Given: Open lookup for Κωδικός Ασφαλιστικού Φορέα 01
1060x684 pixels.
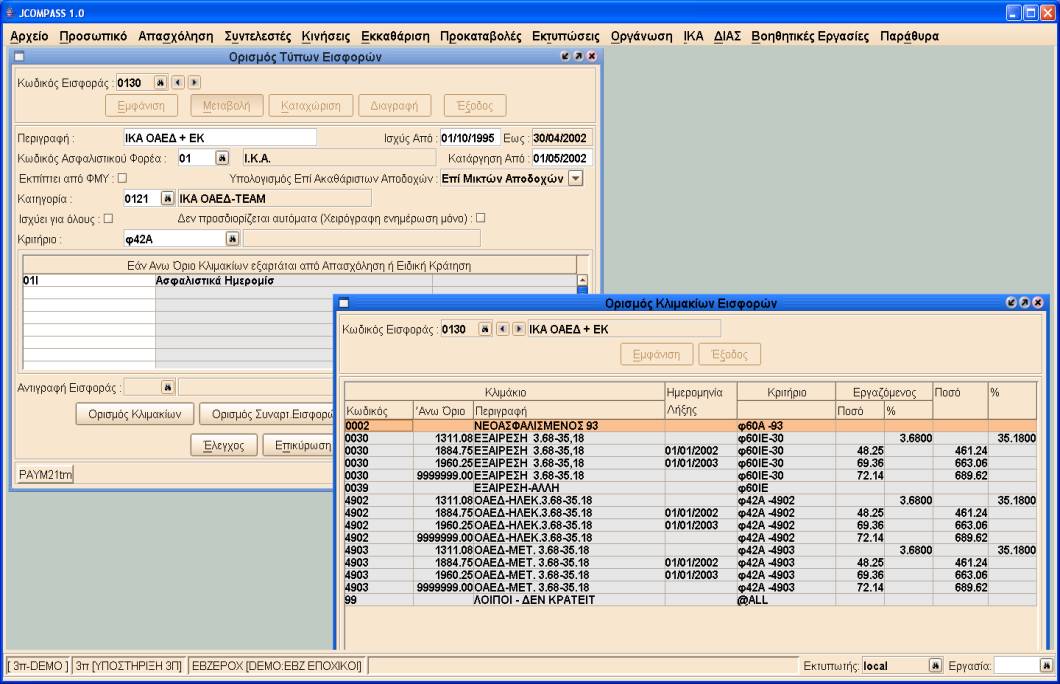Looking at the screenshot, I should coord(222,158).
